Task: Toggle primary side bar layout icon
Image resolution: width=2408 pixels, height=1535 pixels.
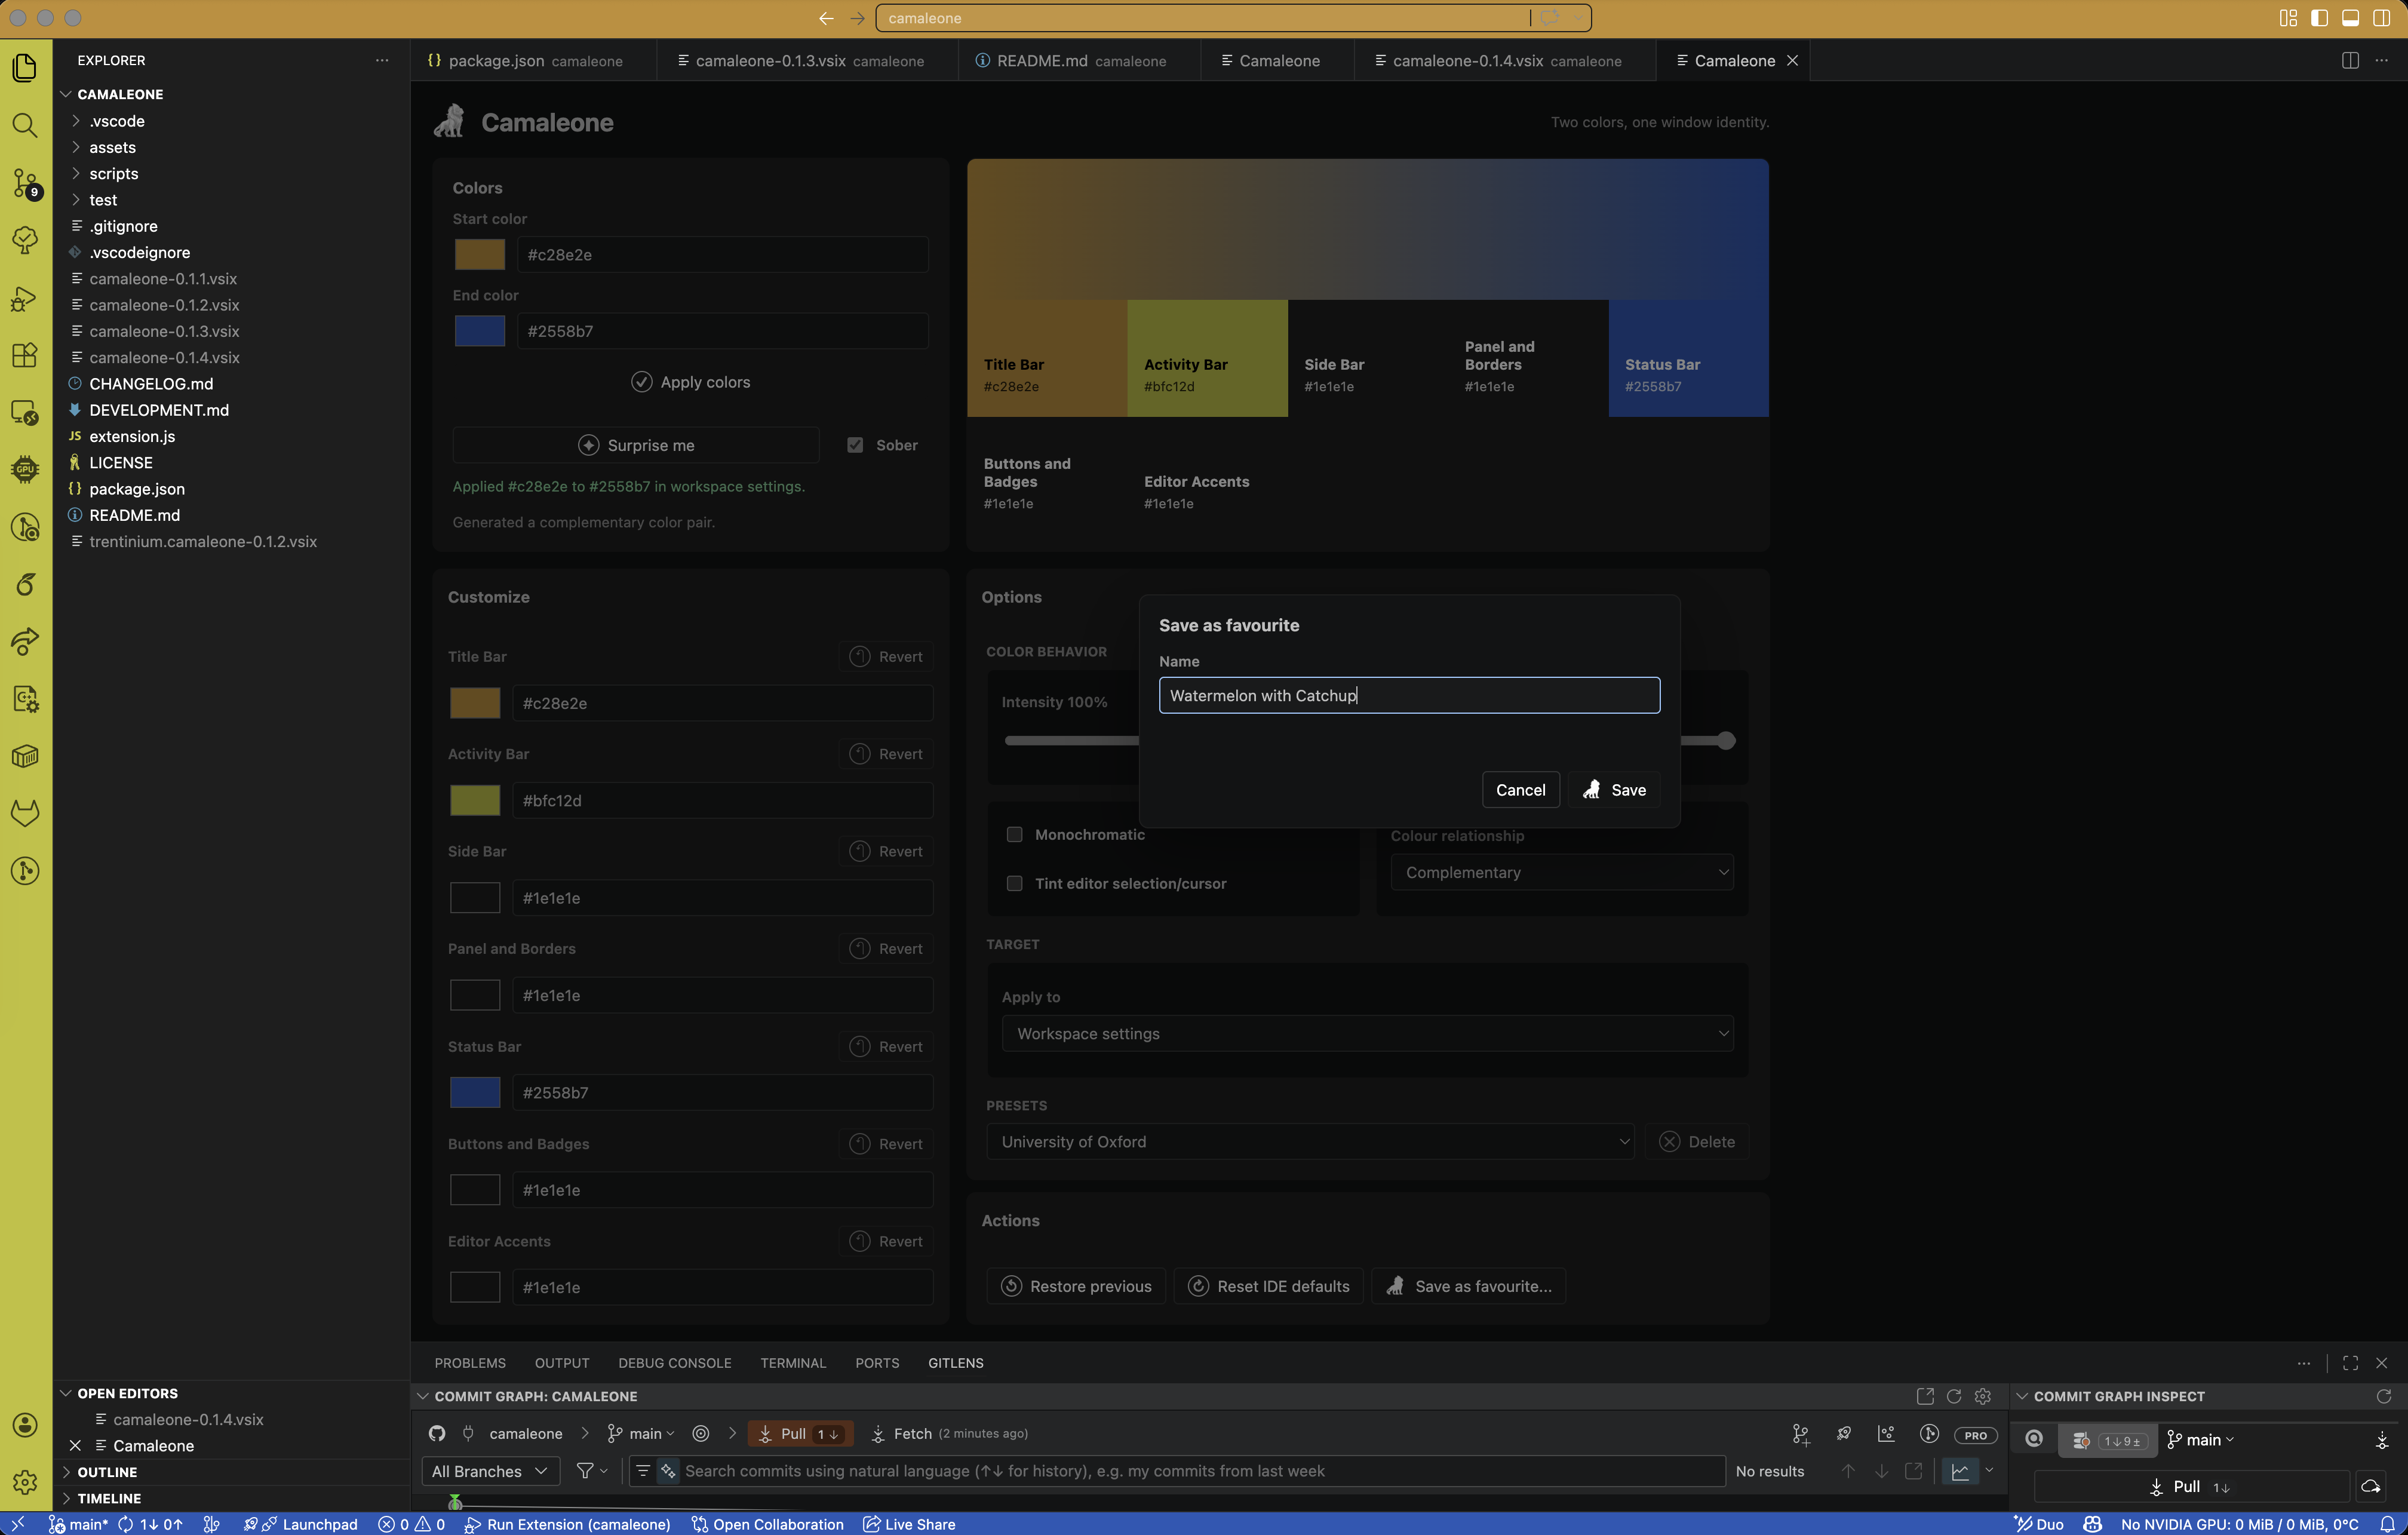Action: [x=2319, y=18]
